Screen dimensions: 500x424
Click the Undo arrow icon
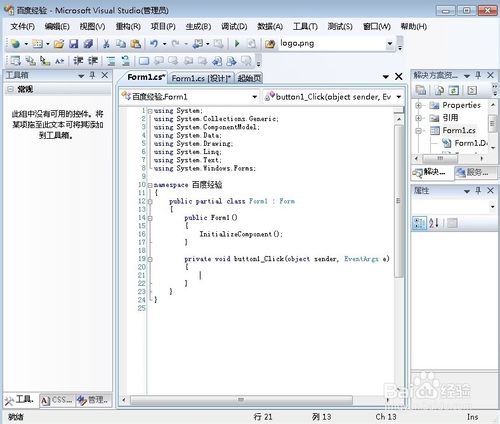point(154,44)
